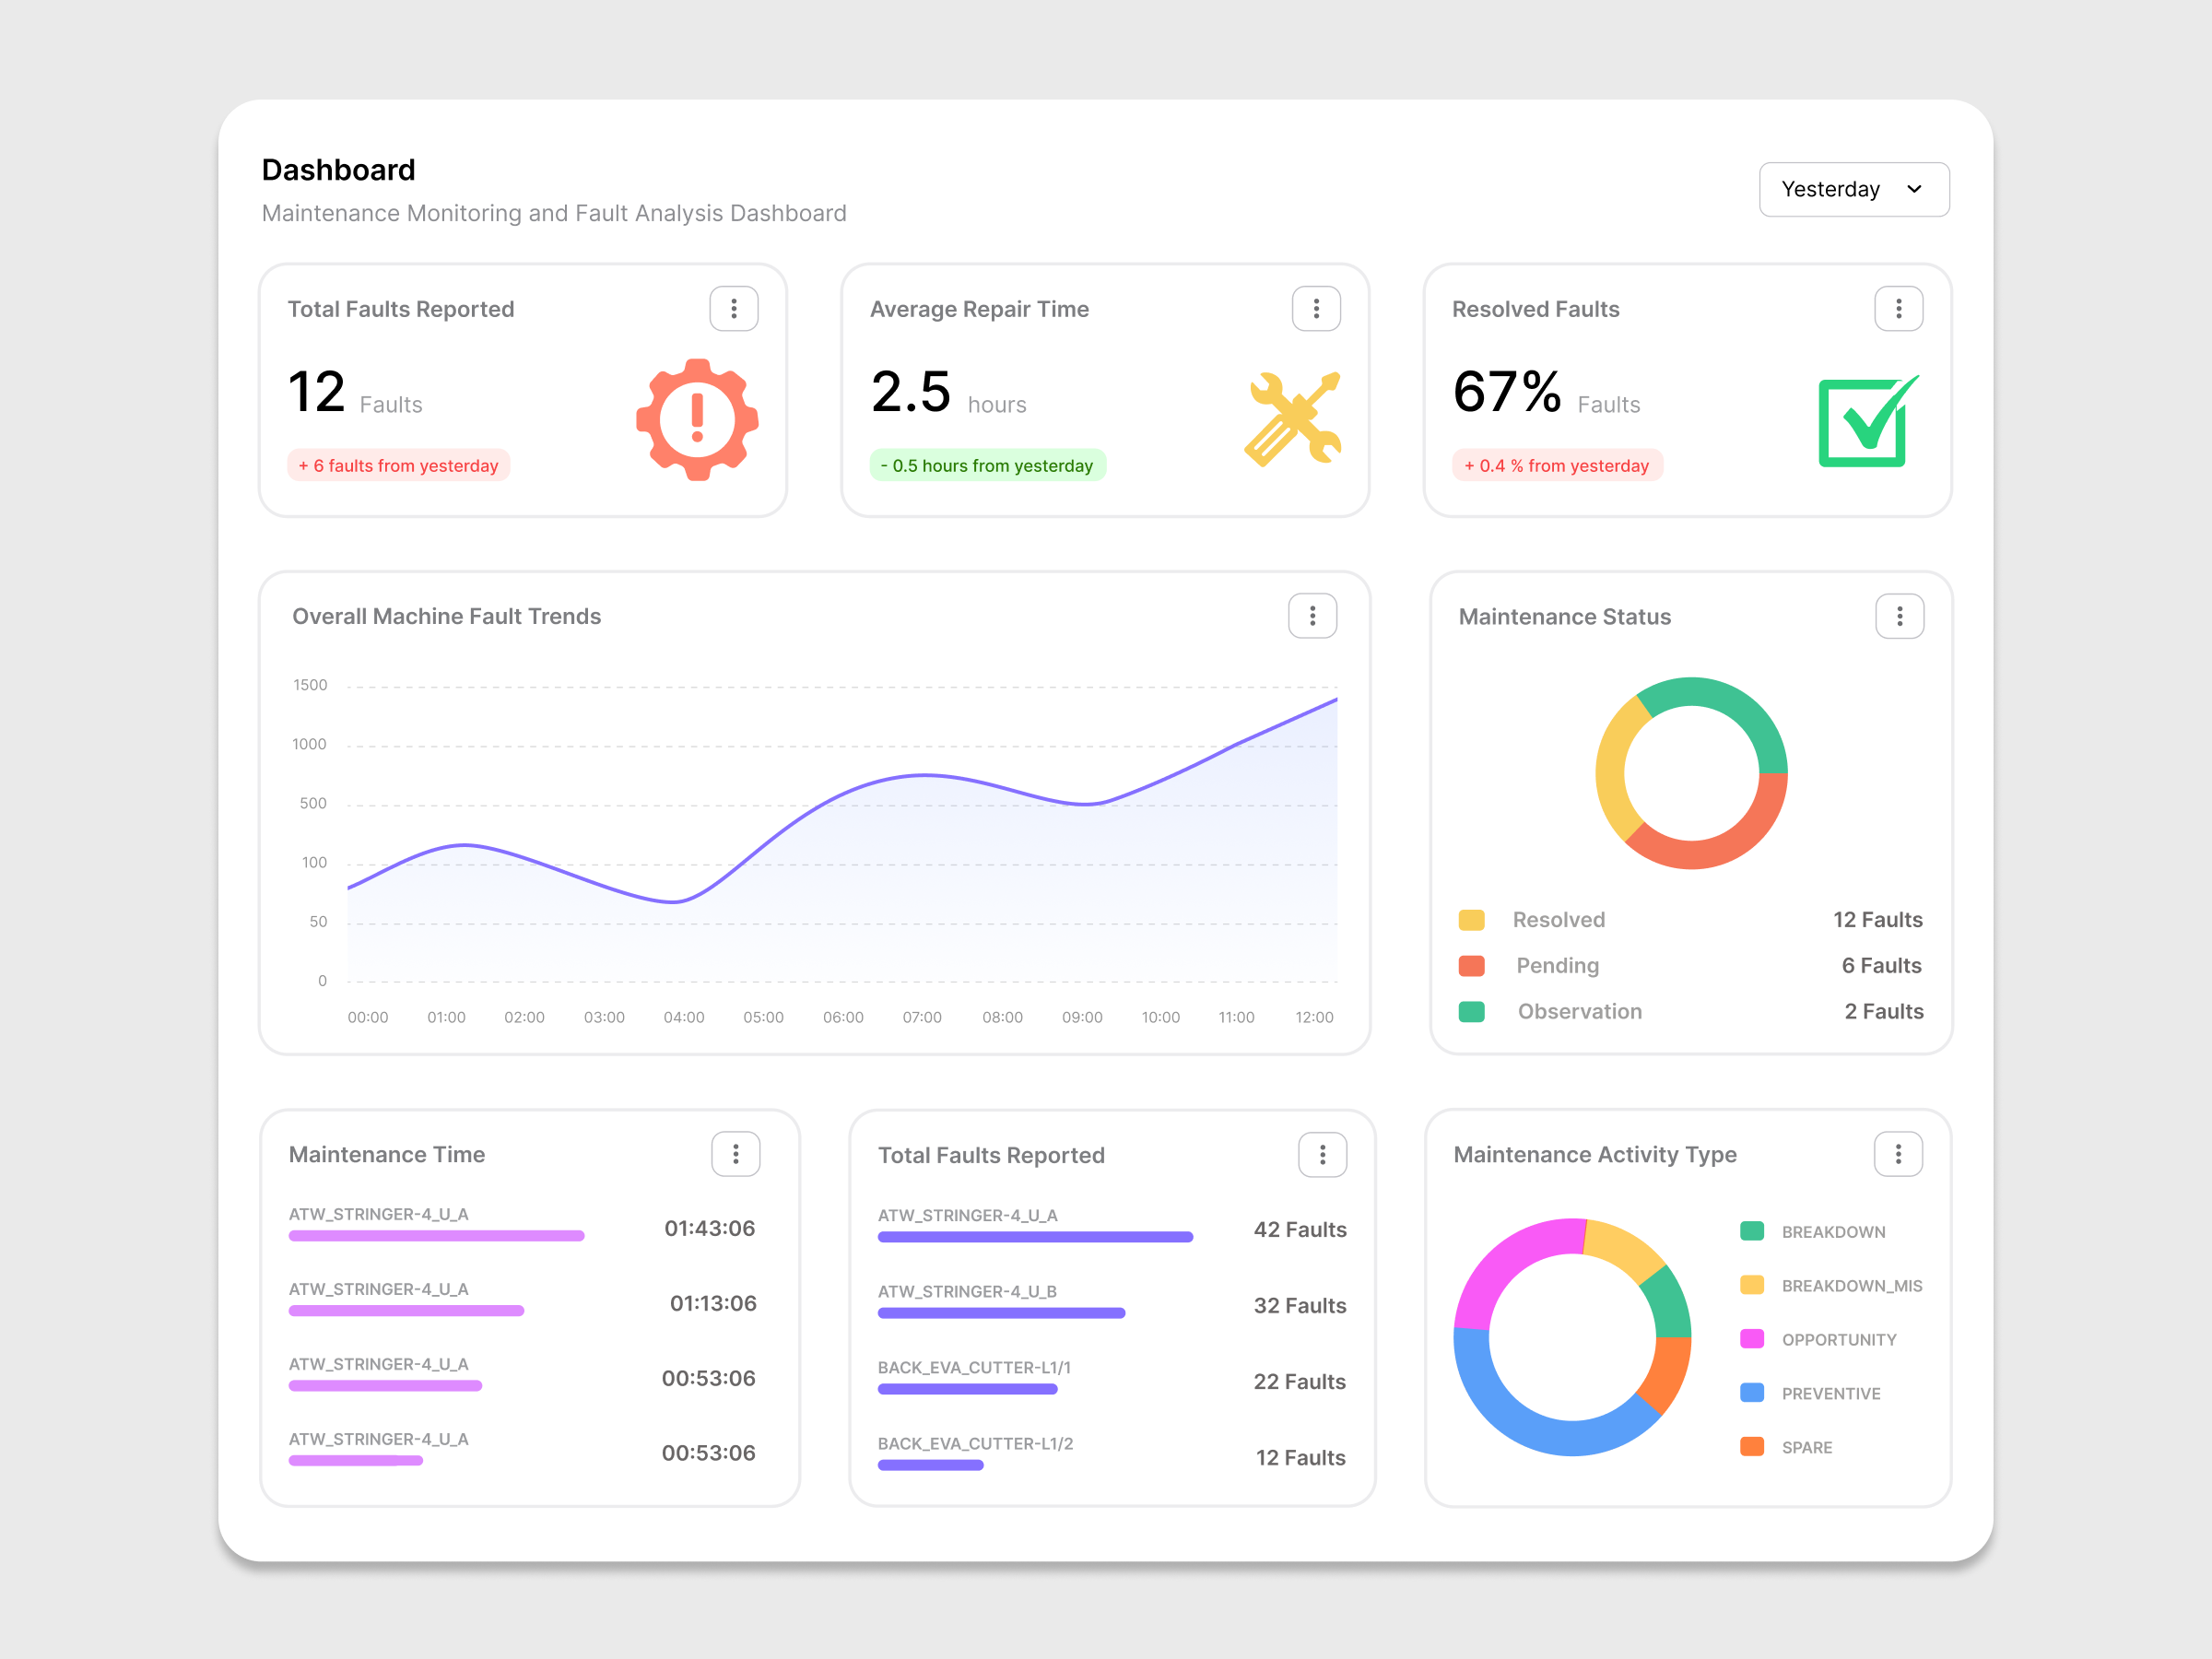The height and width of the screenshot is (1659, 2212).
Task: Click the Maintenance Status section title
Action: 1564,616
